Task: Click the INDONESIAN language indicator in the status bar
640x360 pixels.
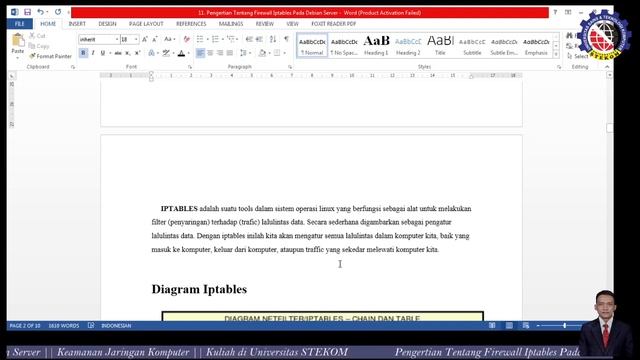Action: tap(116, 326)
